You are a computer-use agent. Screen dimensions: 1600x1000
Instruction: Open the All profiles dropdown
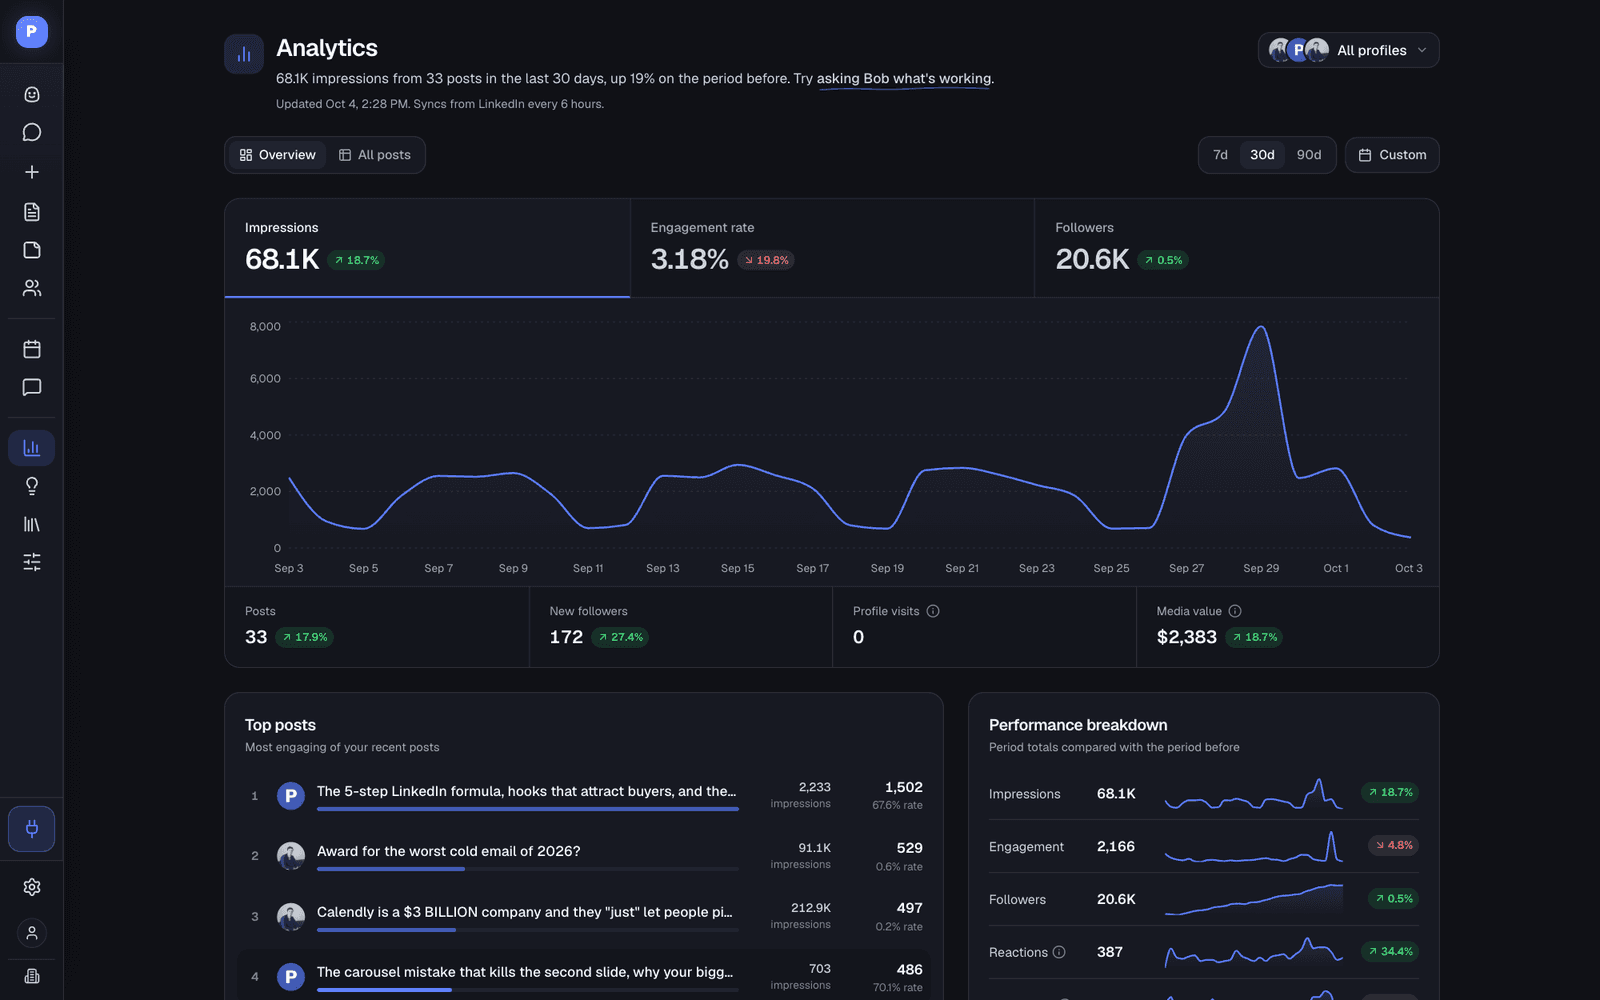[x=1348, y=50]
